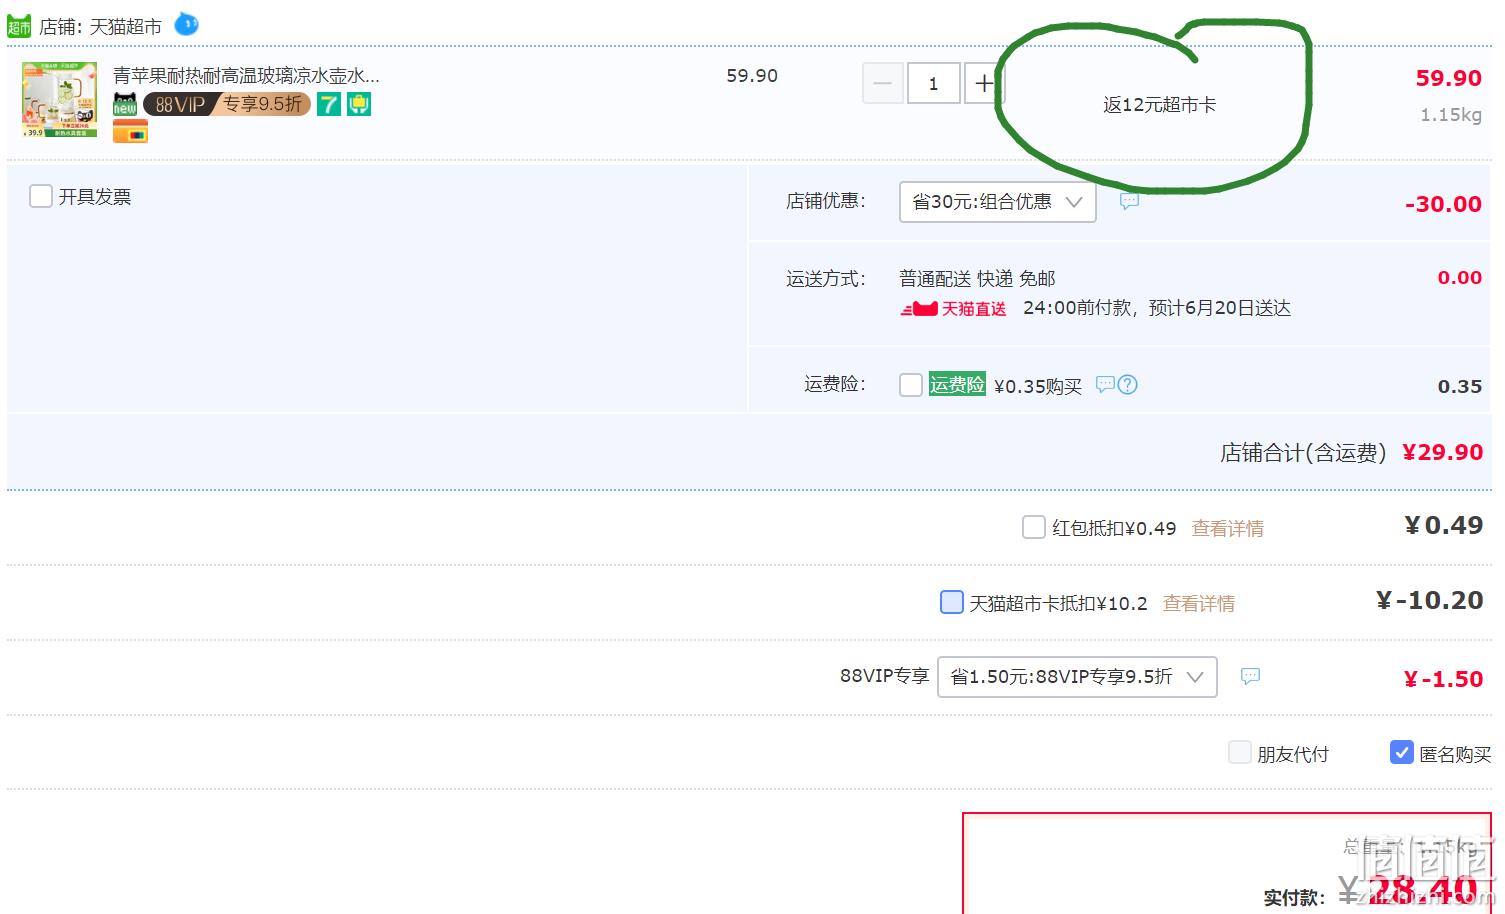Viewport: 1505px width, 914px height.
Task: Open 查看详情 link for 天猫超市卡抵扣
Action: pyautogui.click(x=1199, y=603)
